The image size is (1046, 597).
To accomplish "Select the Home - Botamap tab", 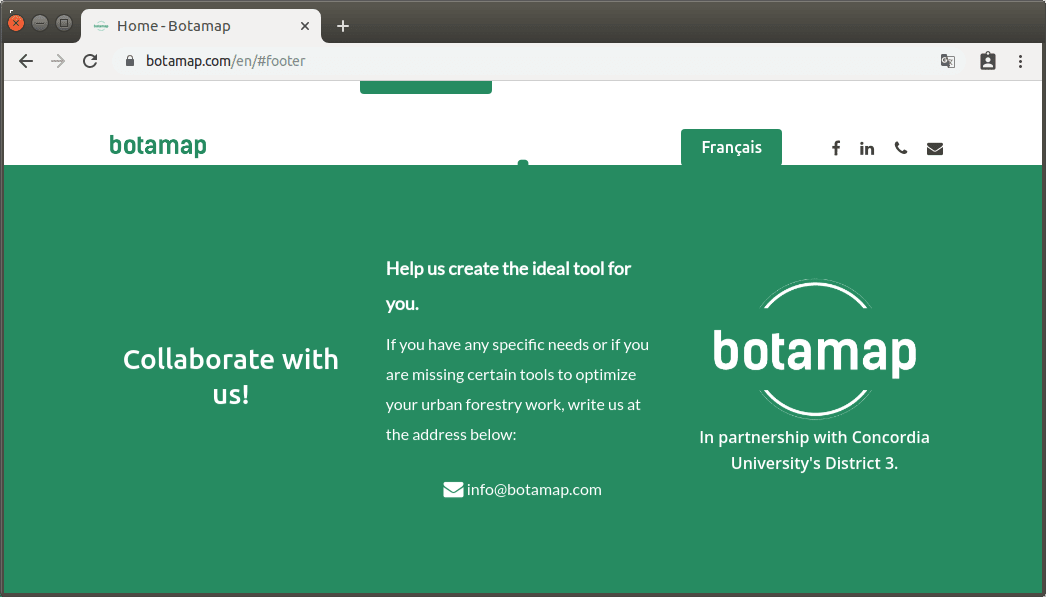I will [x=201, y=26].
